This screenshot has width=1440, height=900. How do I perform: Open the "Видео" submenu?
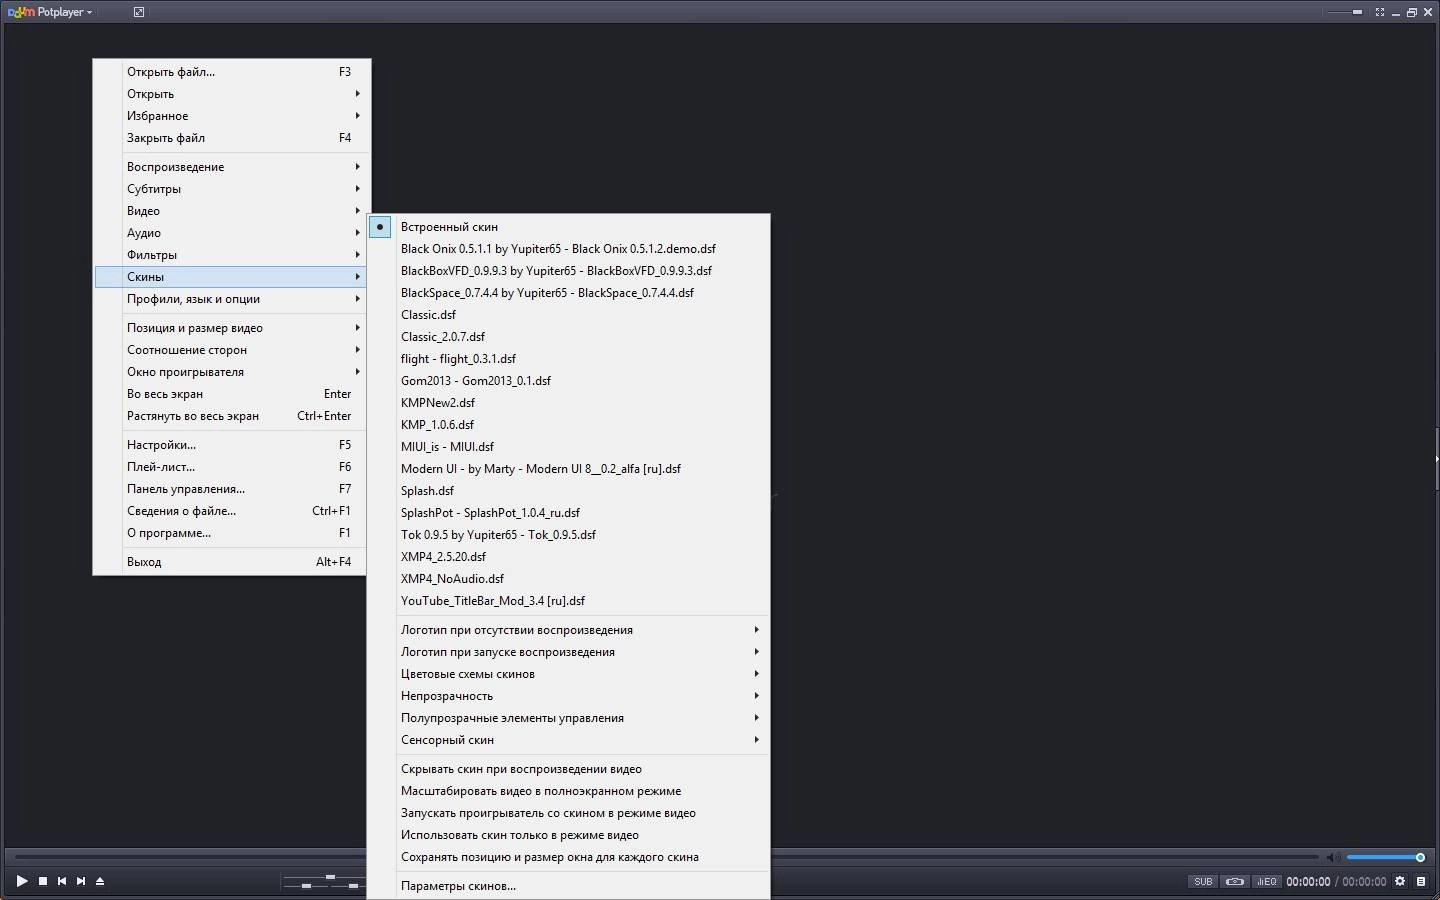[231, 211]
